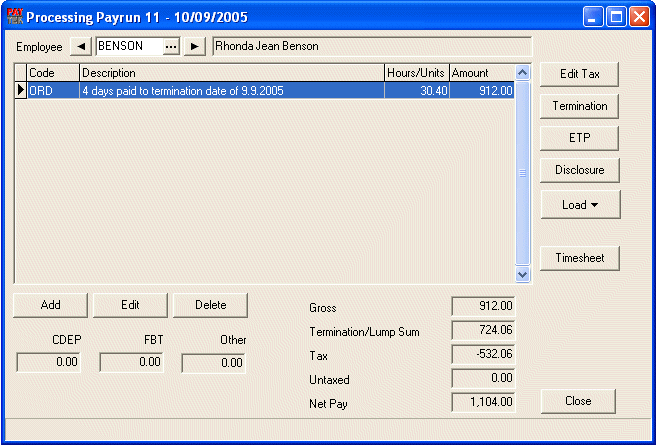Viewport: 657px width, 446px height.
Task: Click the Tax -532.06 field
Action: click(483, 355)
